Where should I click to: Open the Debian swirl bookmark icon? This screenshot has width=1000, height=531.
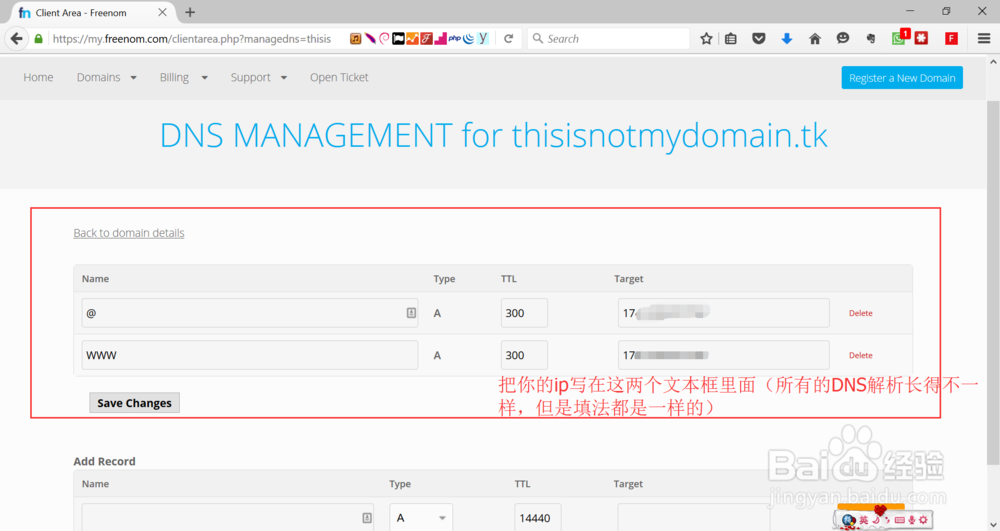(385, 38)
